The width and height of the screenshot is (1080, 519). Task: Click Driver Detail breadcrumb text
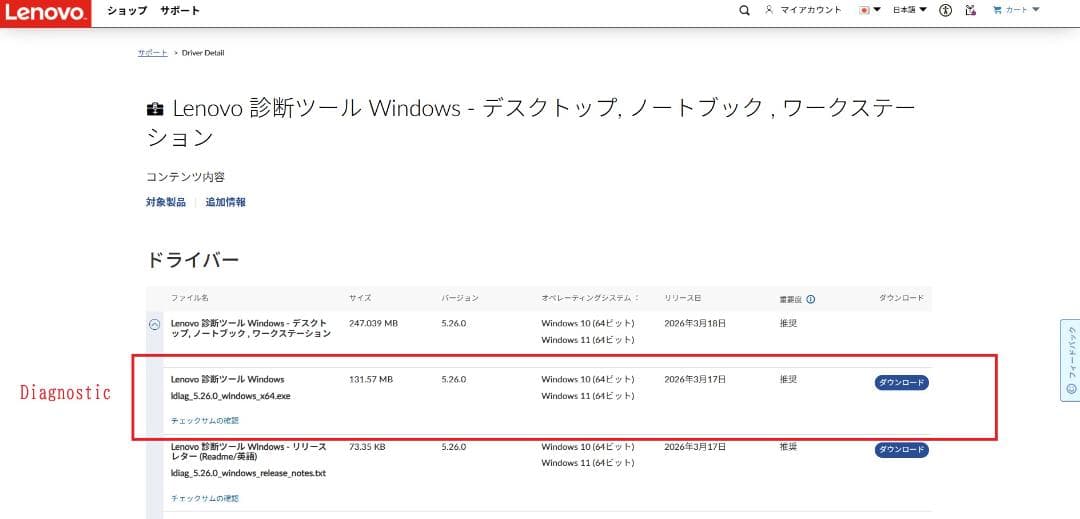(x=202, y=53)
